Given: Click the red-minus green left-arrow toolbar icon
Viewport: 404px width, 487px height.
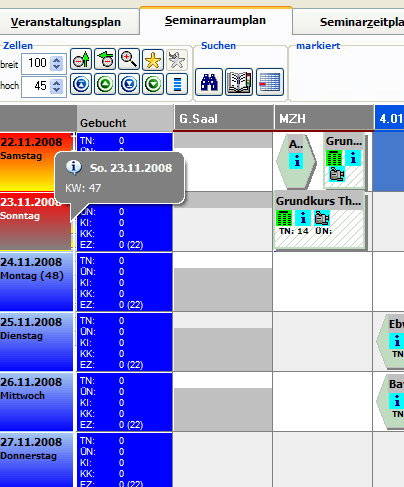Looking at the screenshot, I should tap(105, 60).
